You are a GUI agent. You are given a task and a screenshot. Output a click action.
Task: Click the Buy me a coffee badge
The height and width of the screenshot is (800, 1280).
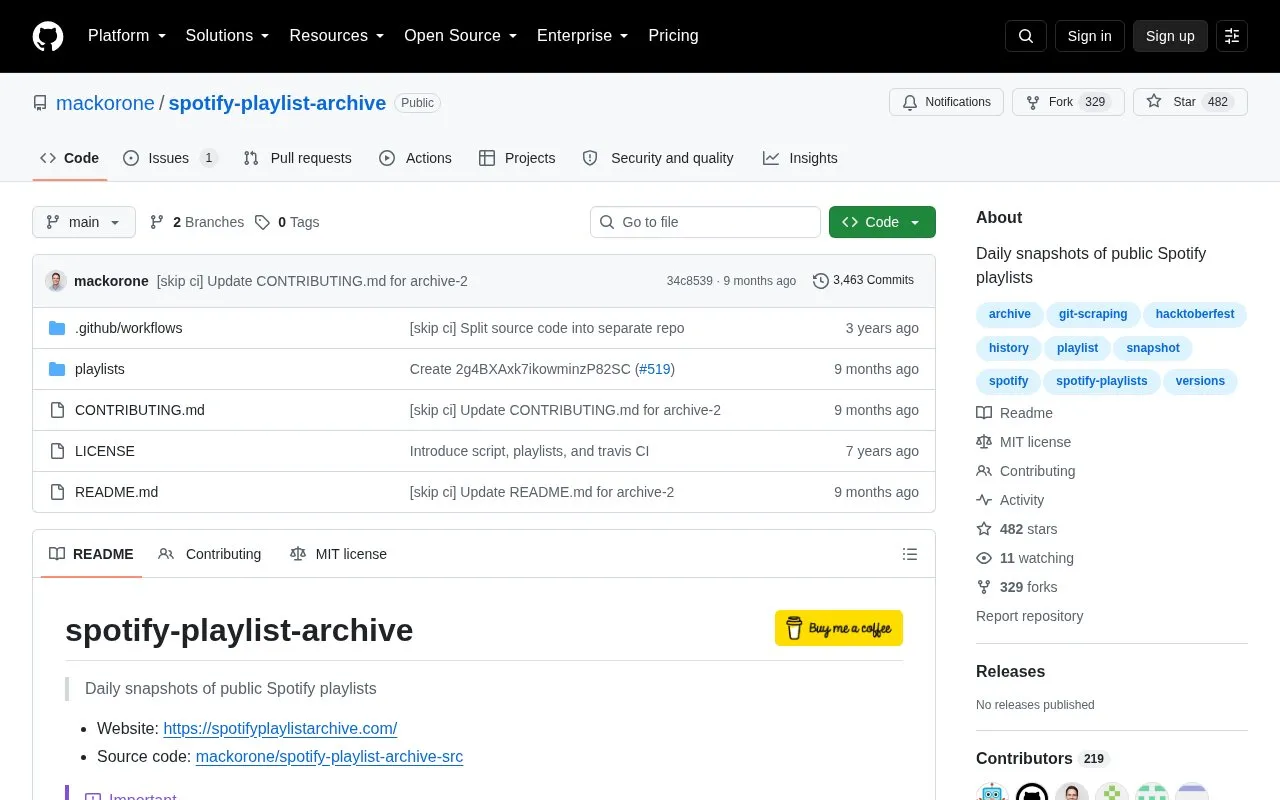[839, 628]
